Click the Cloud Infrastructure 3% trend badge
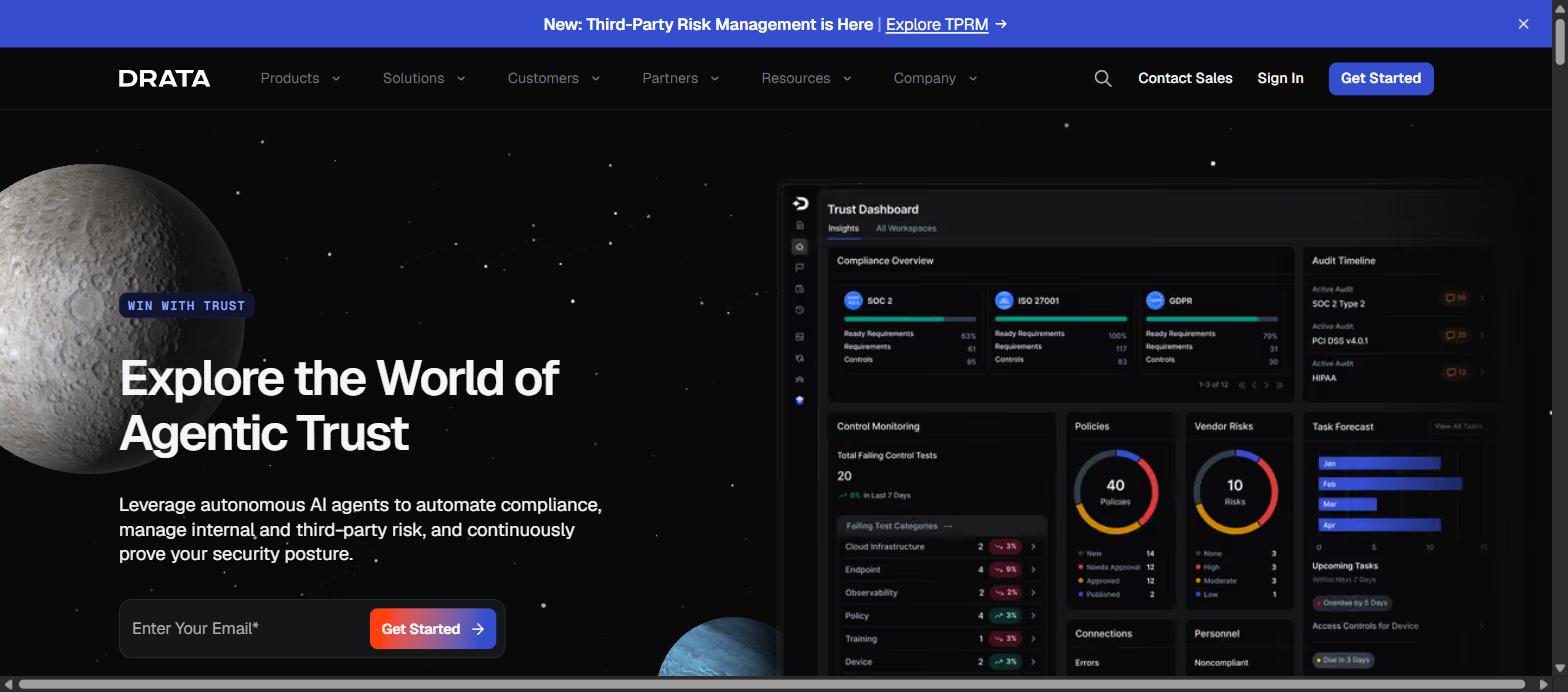This screenshot has width=1568, height=692. [1005, 547]
